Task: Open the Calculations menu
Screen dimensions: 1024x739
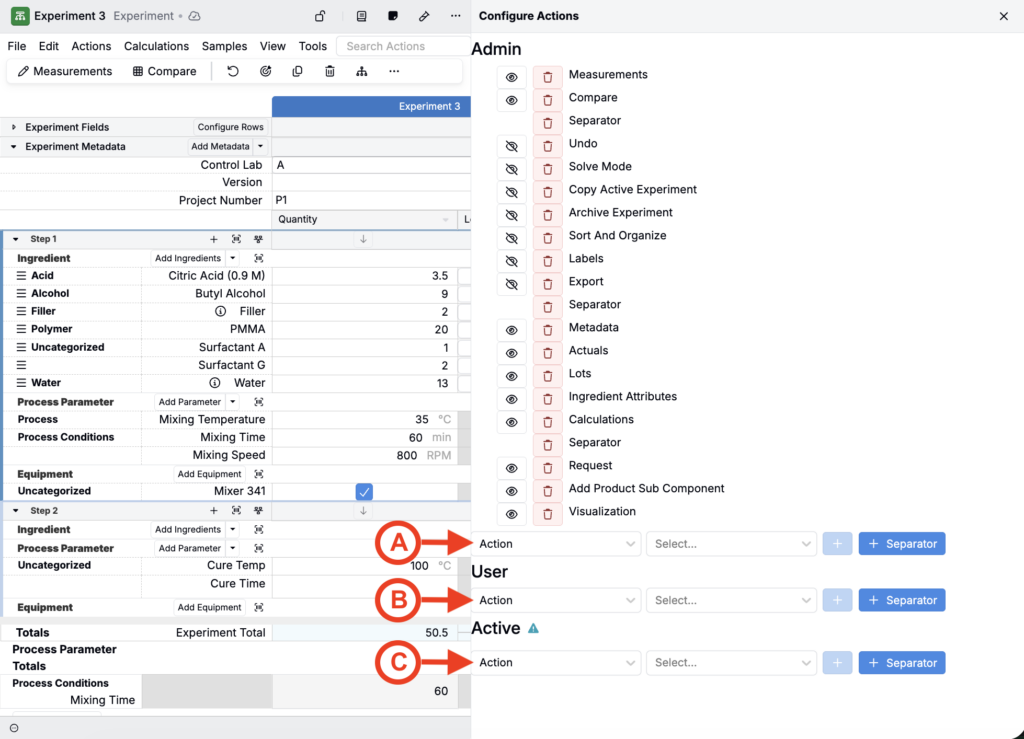Action: click(x=156, y=46)
